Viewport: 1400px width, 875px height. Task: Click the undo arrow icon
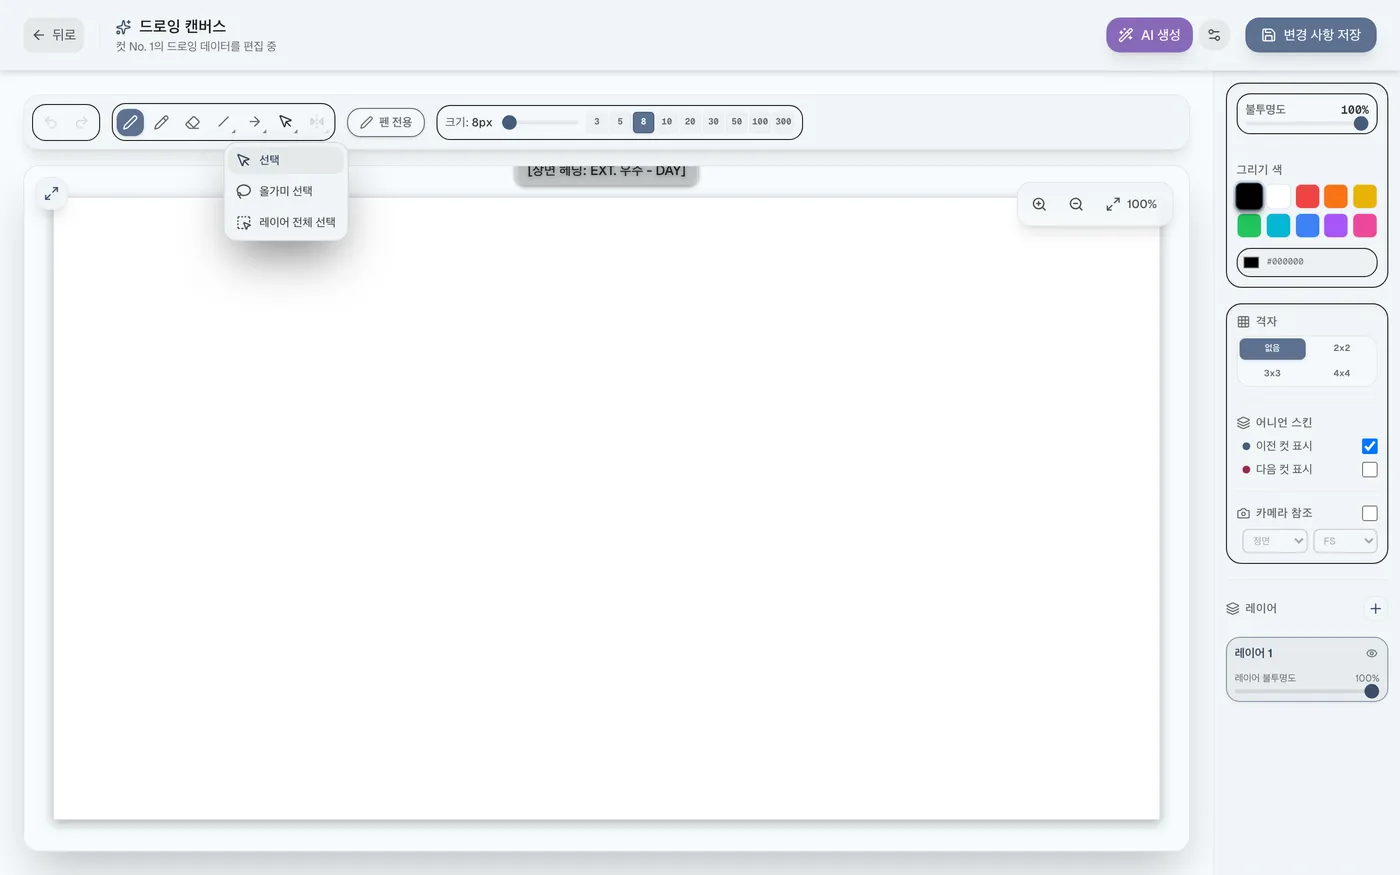click(51, 122)
